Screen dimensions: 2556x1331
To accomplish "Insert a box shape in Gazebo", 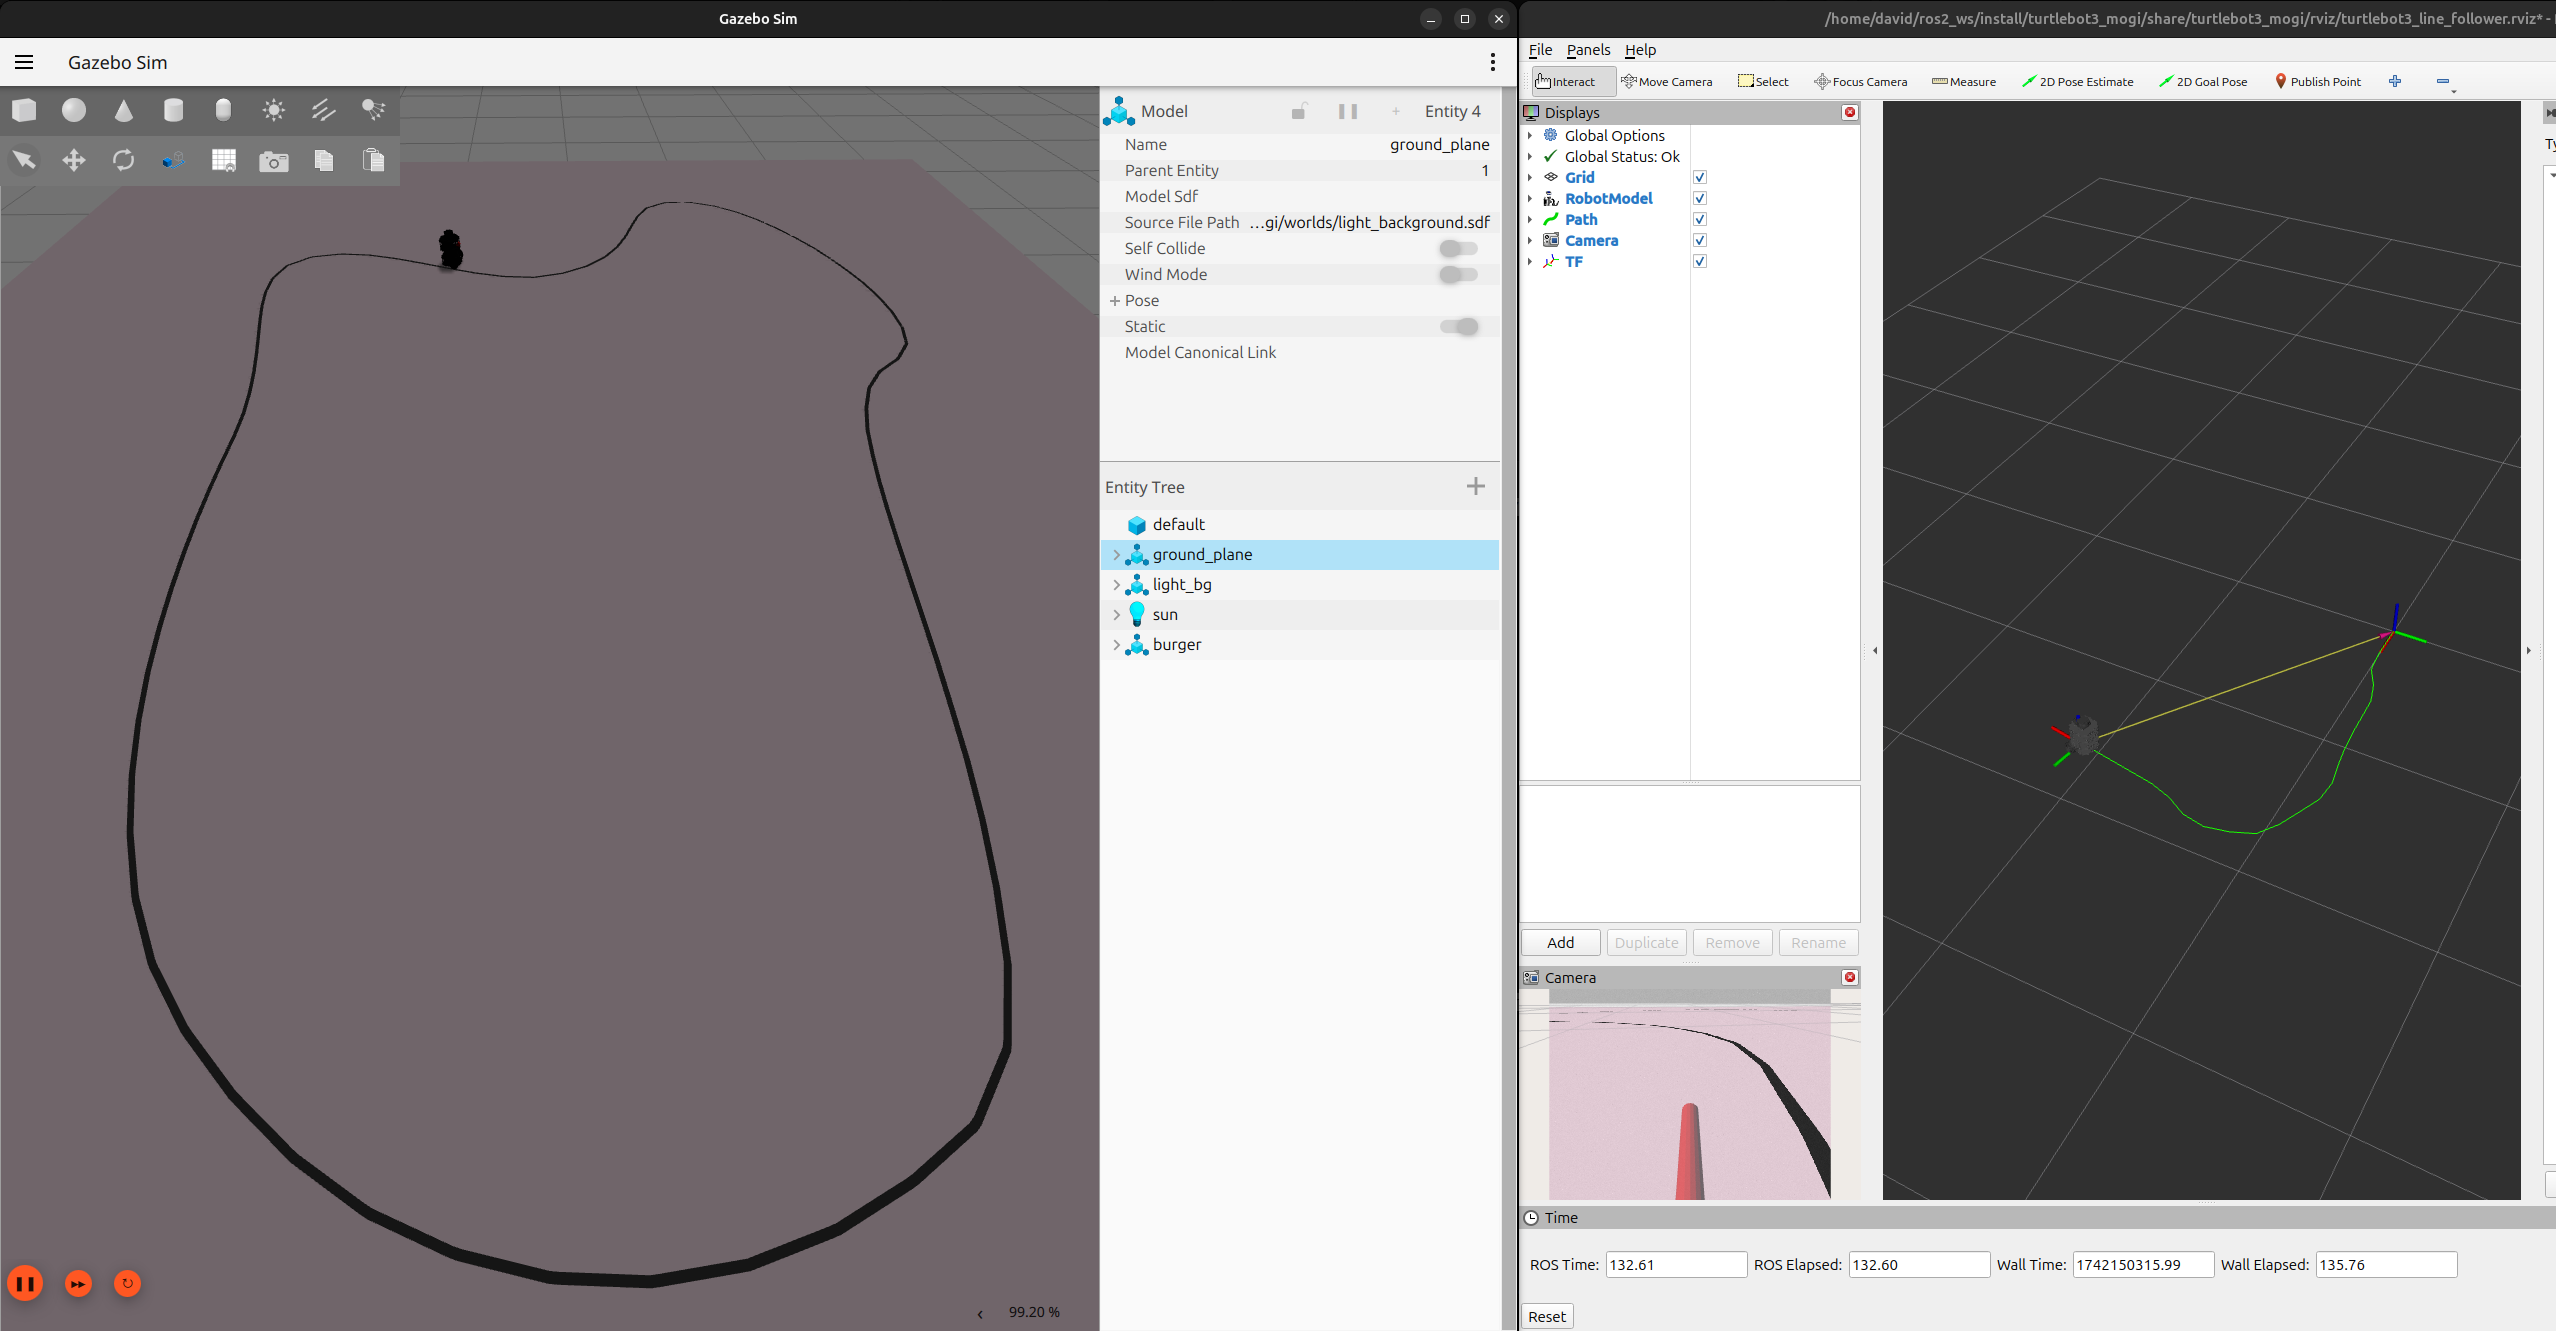I will [x=25, y=110].
